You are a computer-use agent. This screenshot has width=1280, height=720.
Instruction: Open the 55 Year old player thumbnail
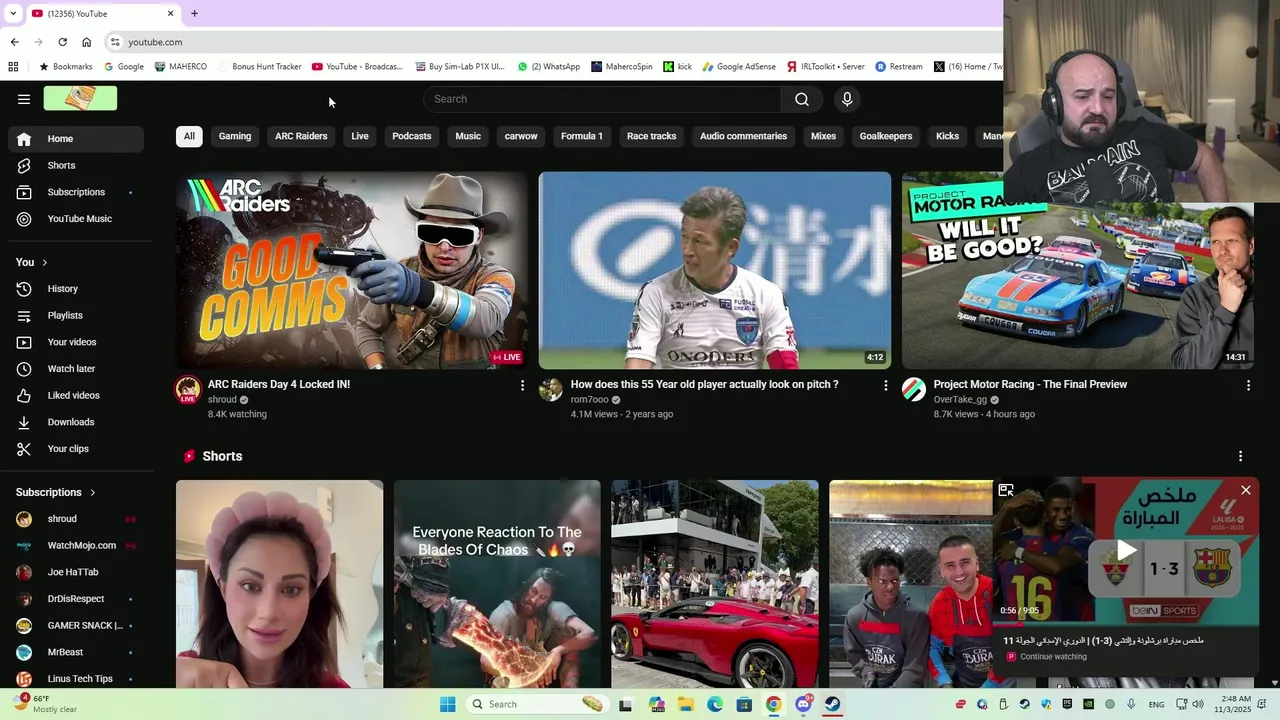[715, 270]
